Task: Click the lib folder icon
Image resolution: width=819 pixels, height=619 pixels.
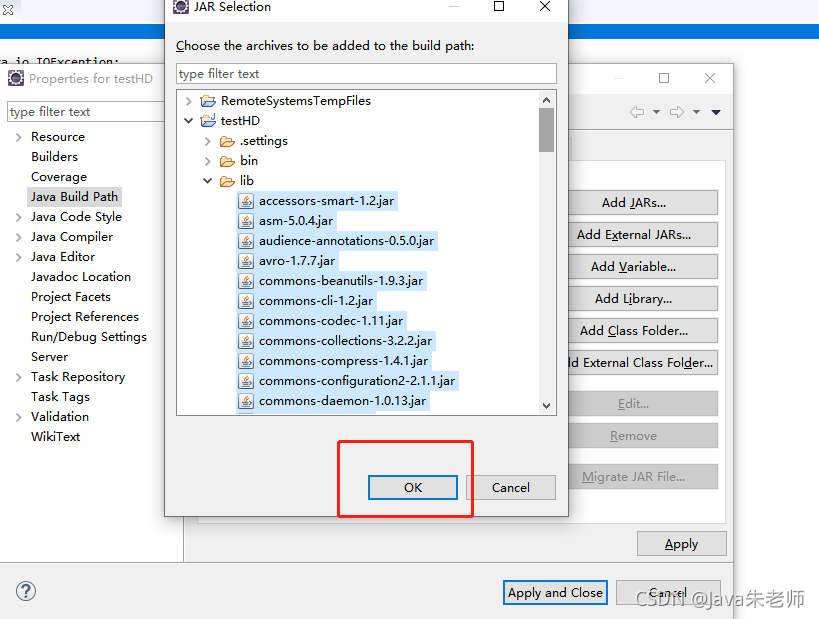Action: [227, 181]
